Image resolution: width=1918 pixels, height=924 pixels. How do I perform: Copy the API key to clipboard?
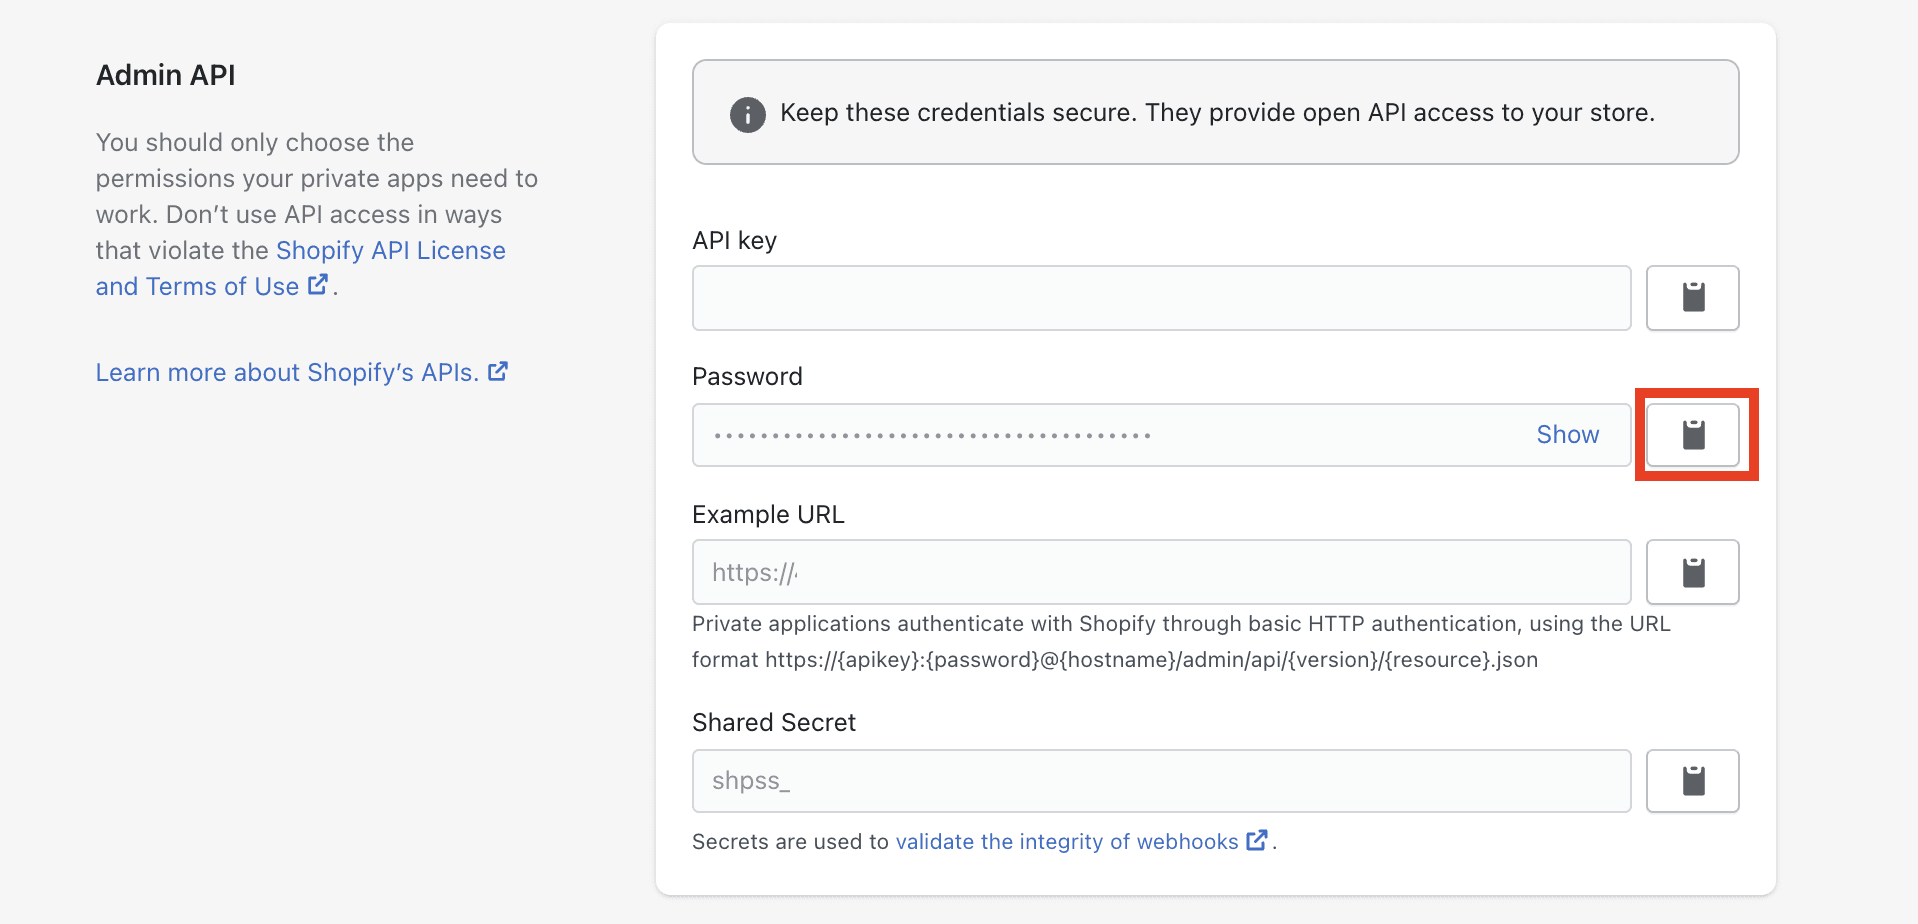[1692, 297]
